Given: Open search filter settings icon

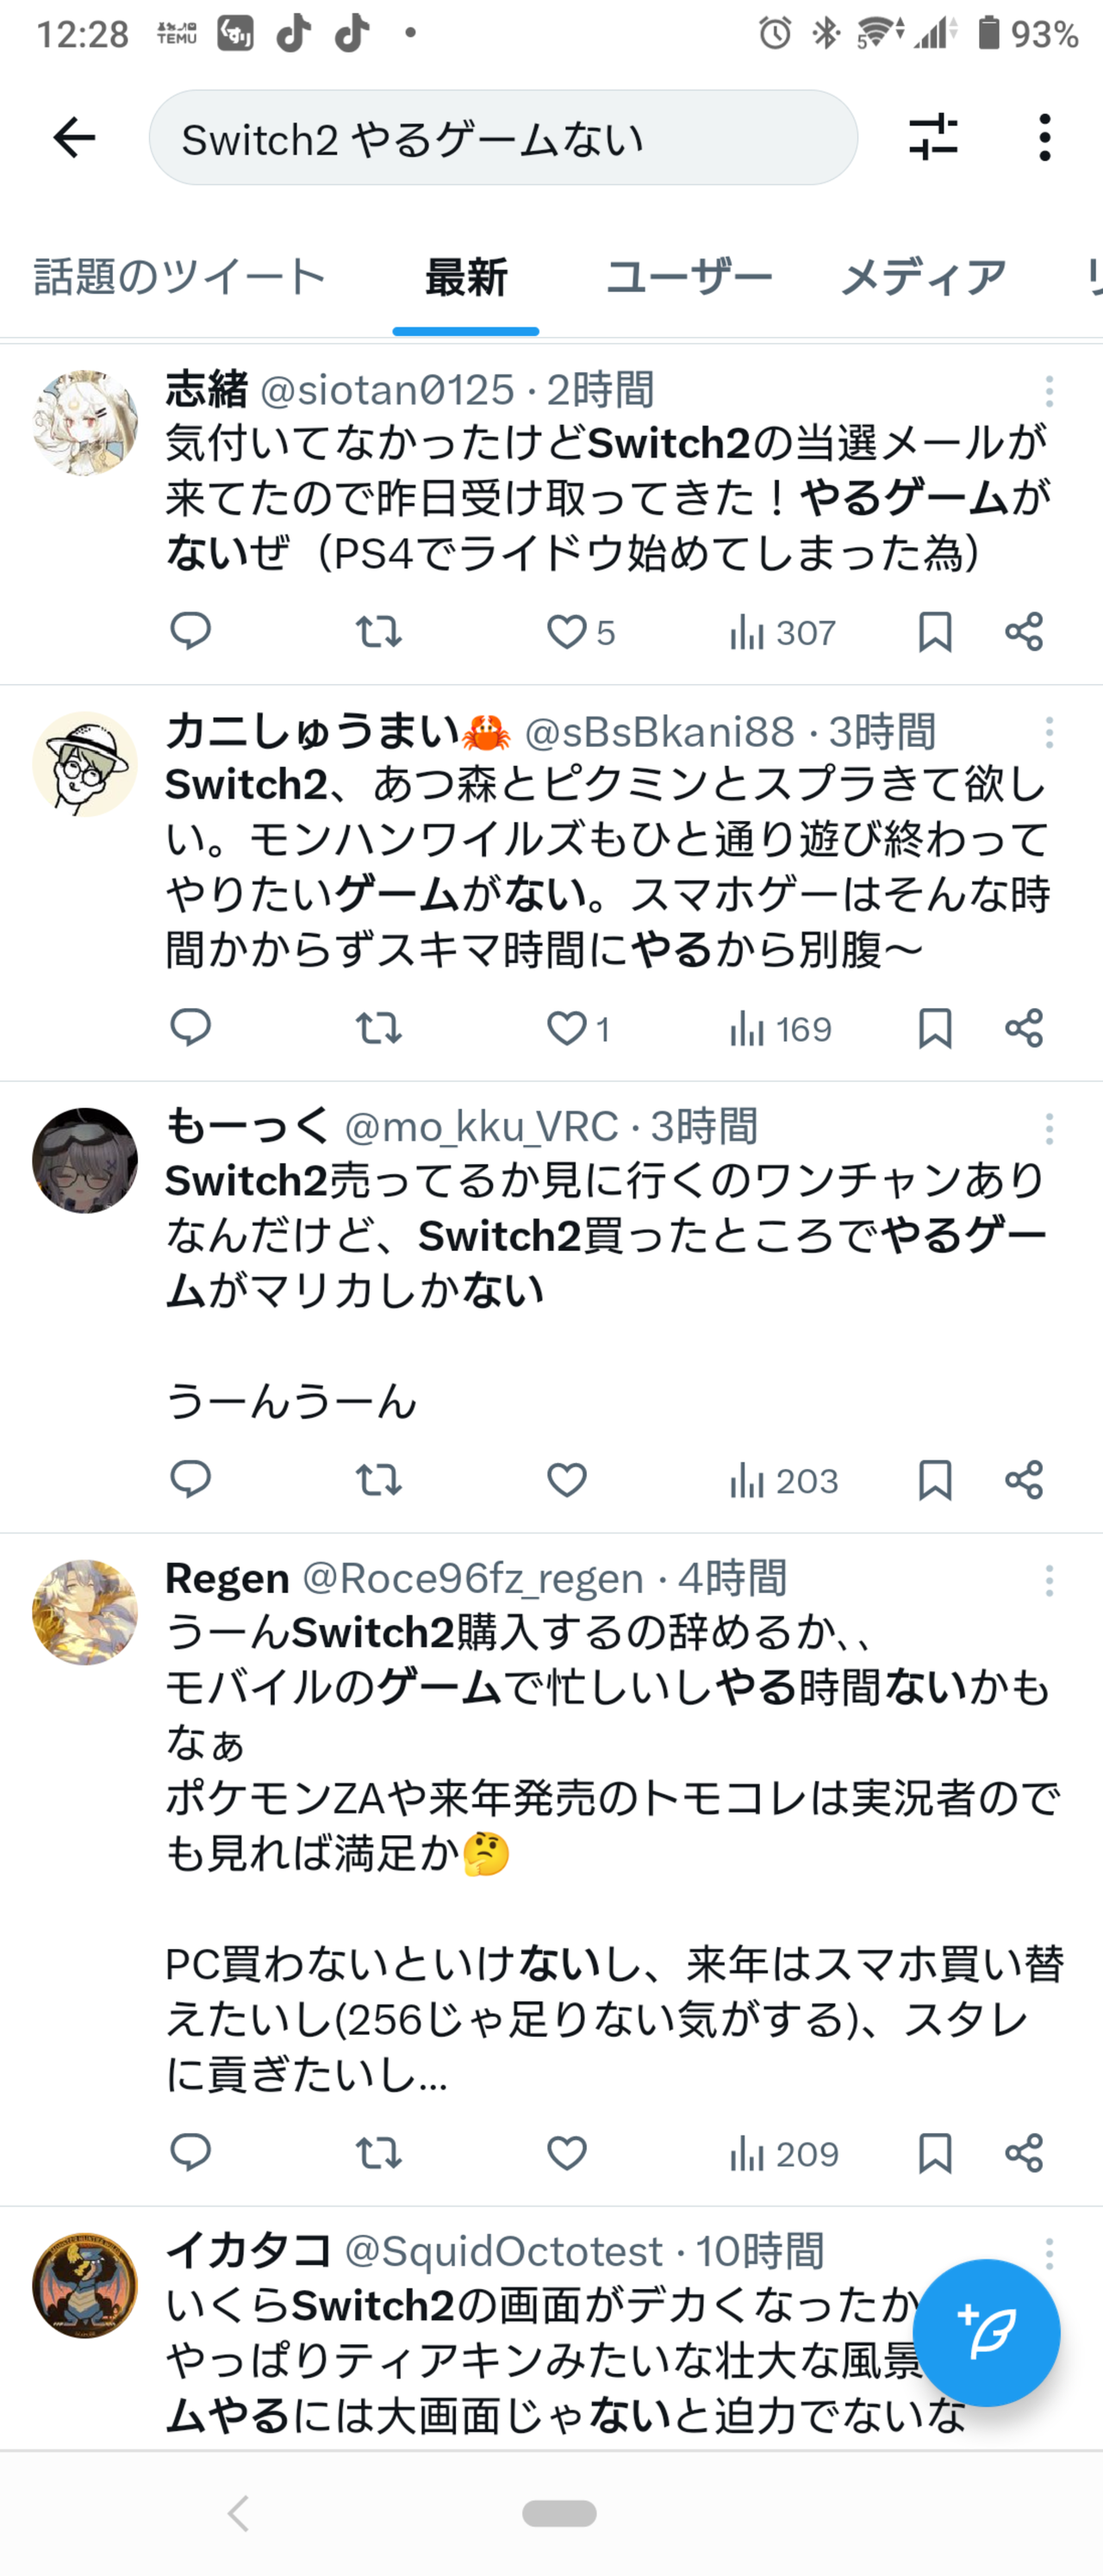Looking at the screenshot, I should 933,138.
